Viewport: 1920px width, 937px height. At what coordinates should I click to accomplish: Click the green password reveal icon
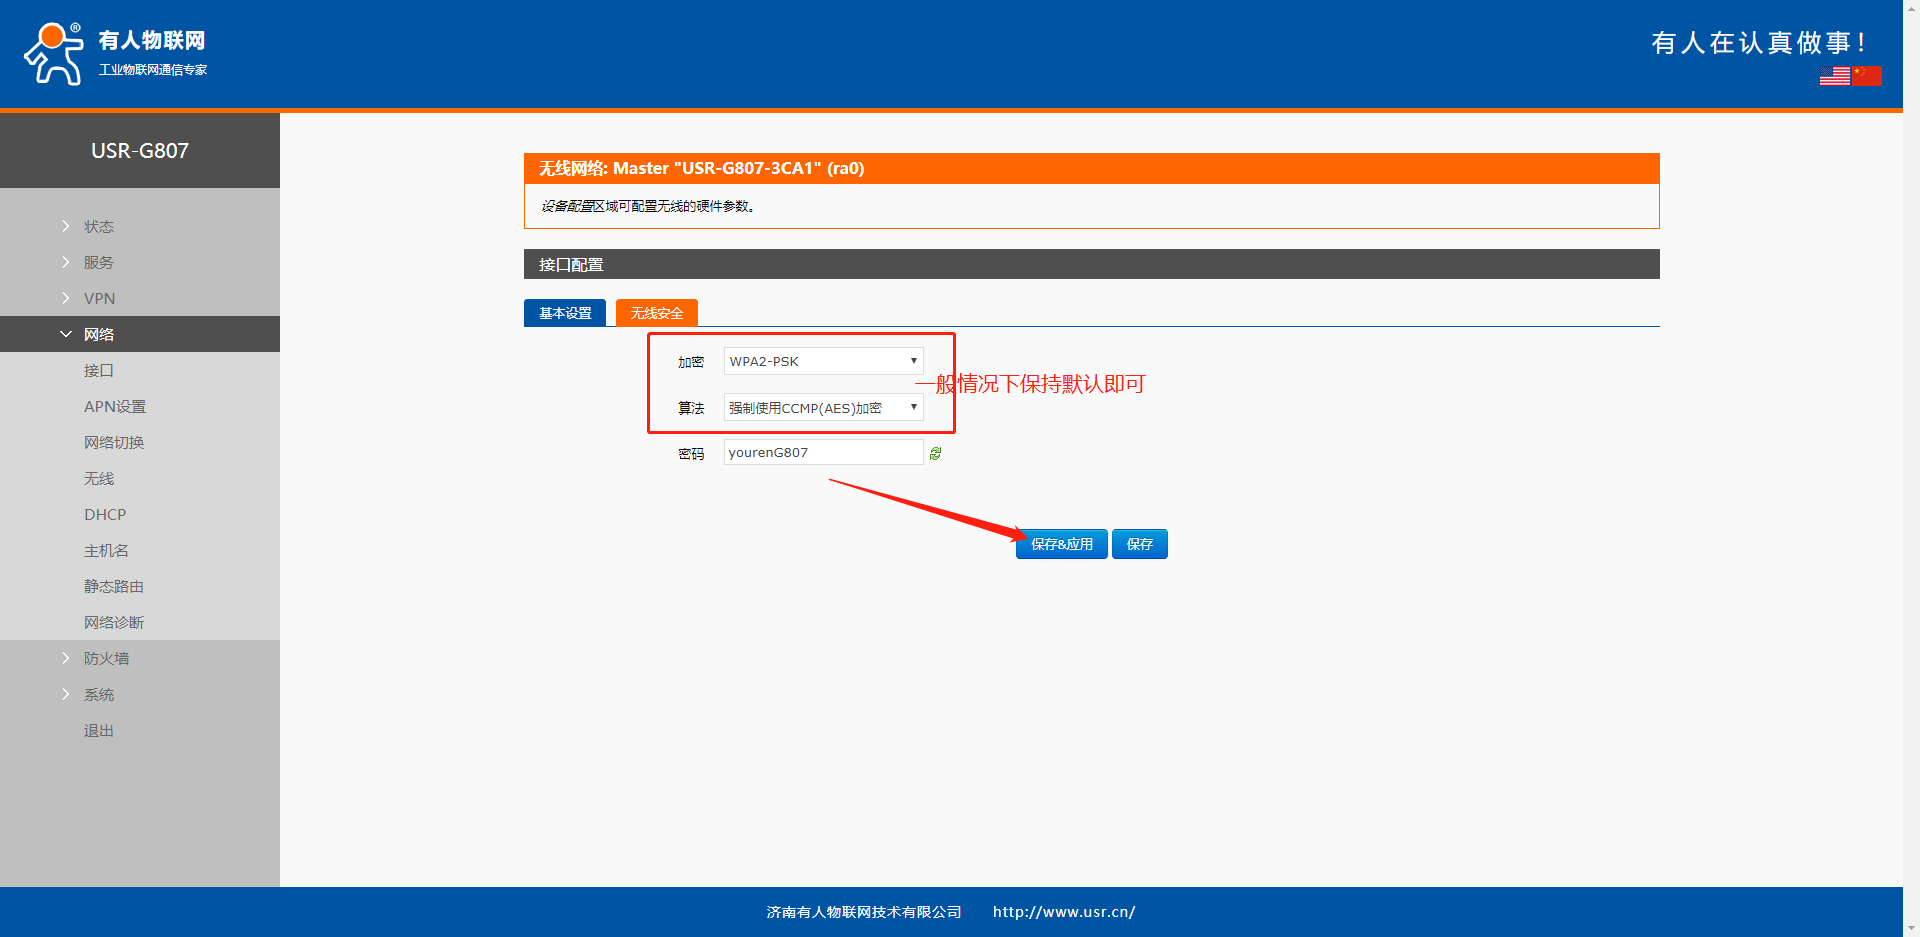click(x=935, y=454)
